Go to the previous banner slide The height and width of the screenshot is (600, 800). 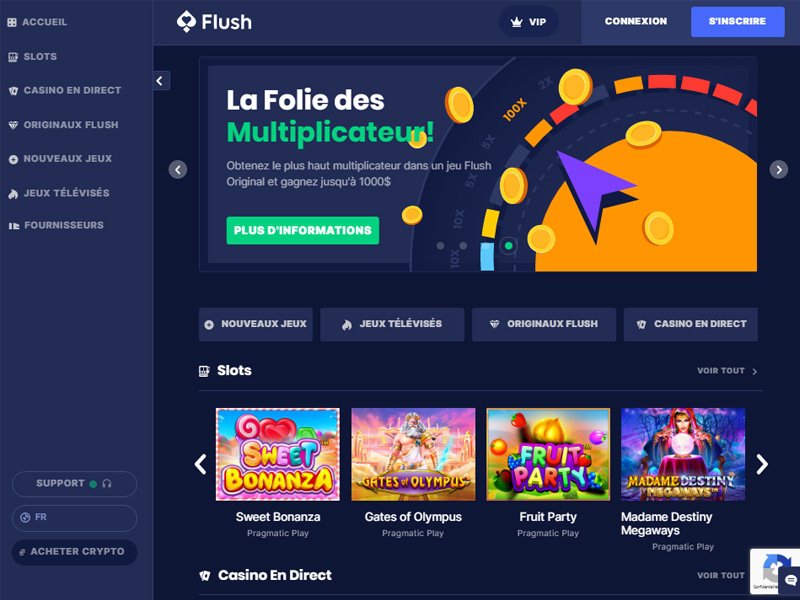[178, 169]
